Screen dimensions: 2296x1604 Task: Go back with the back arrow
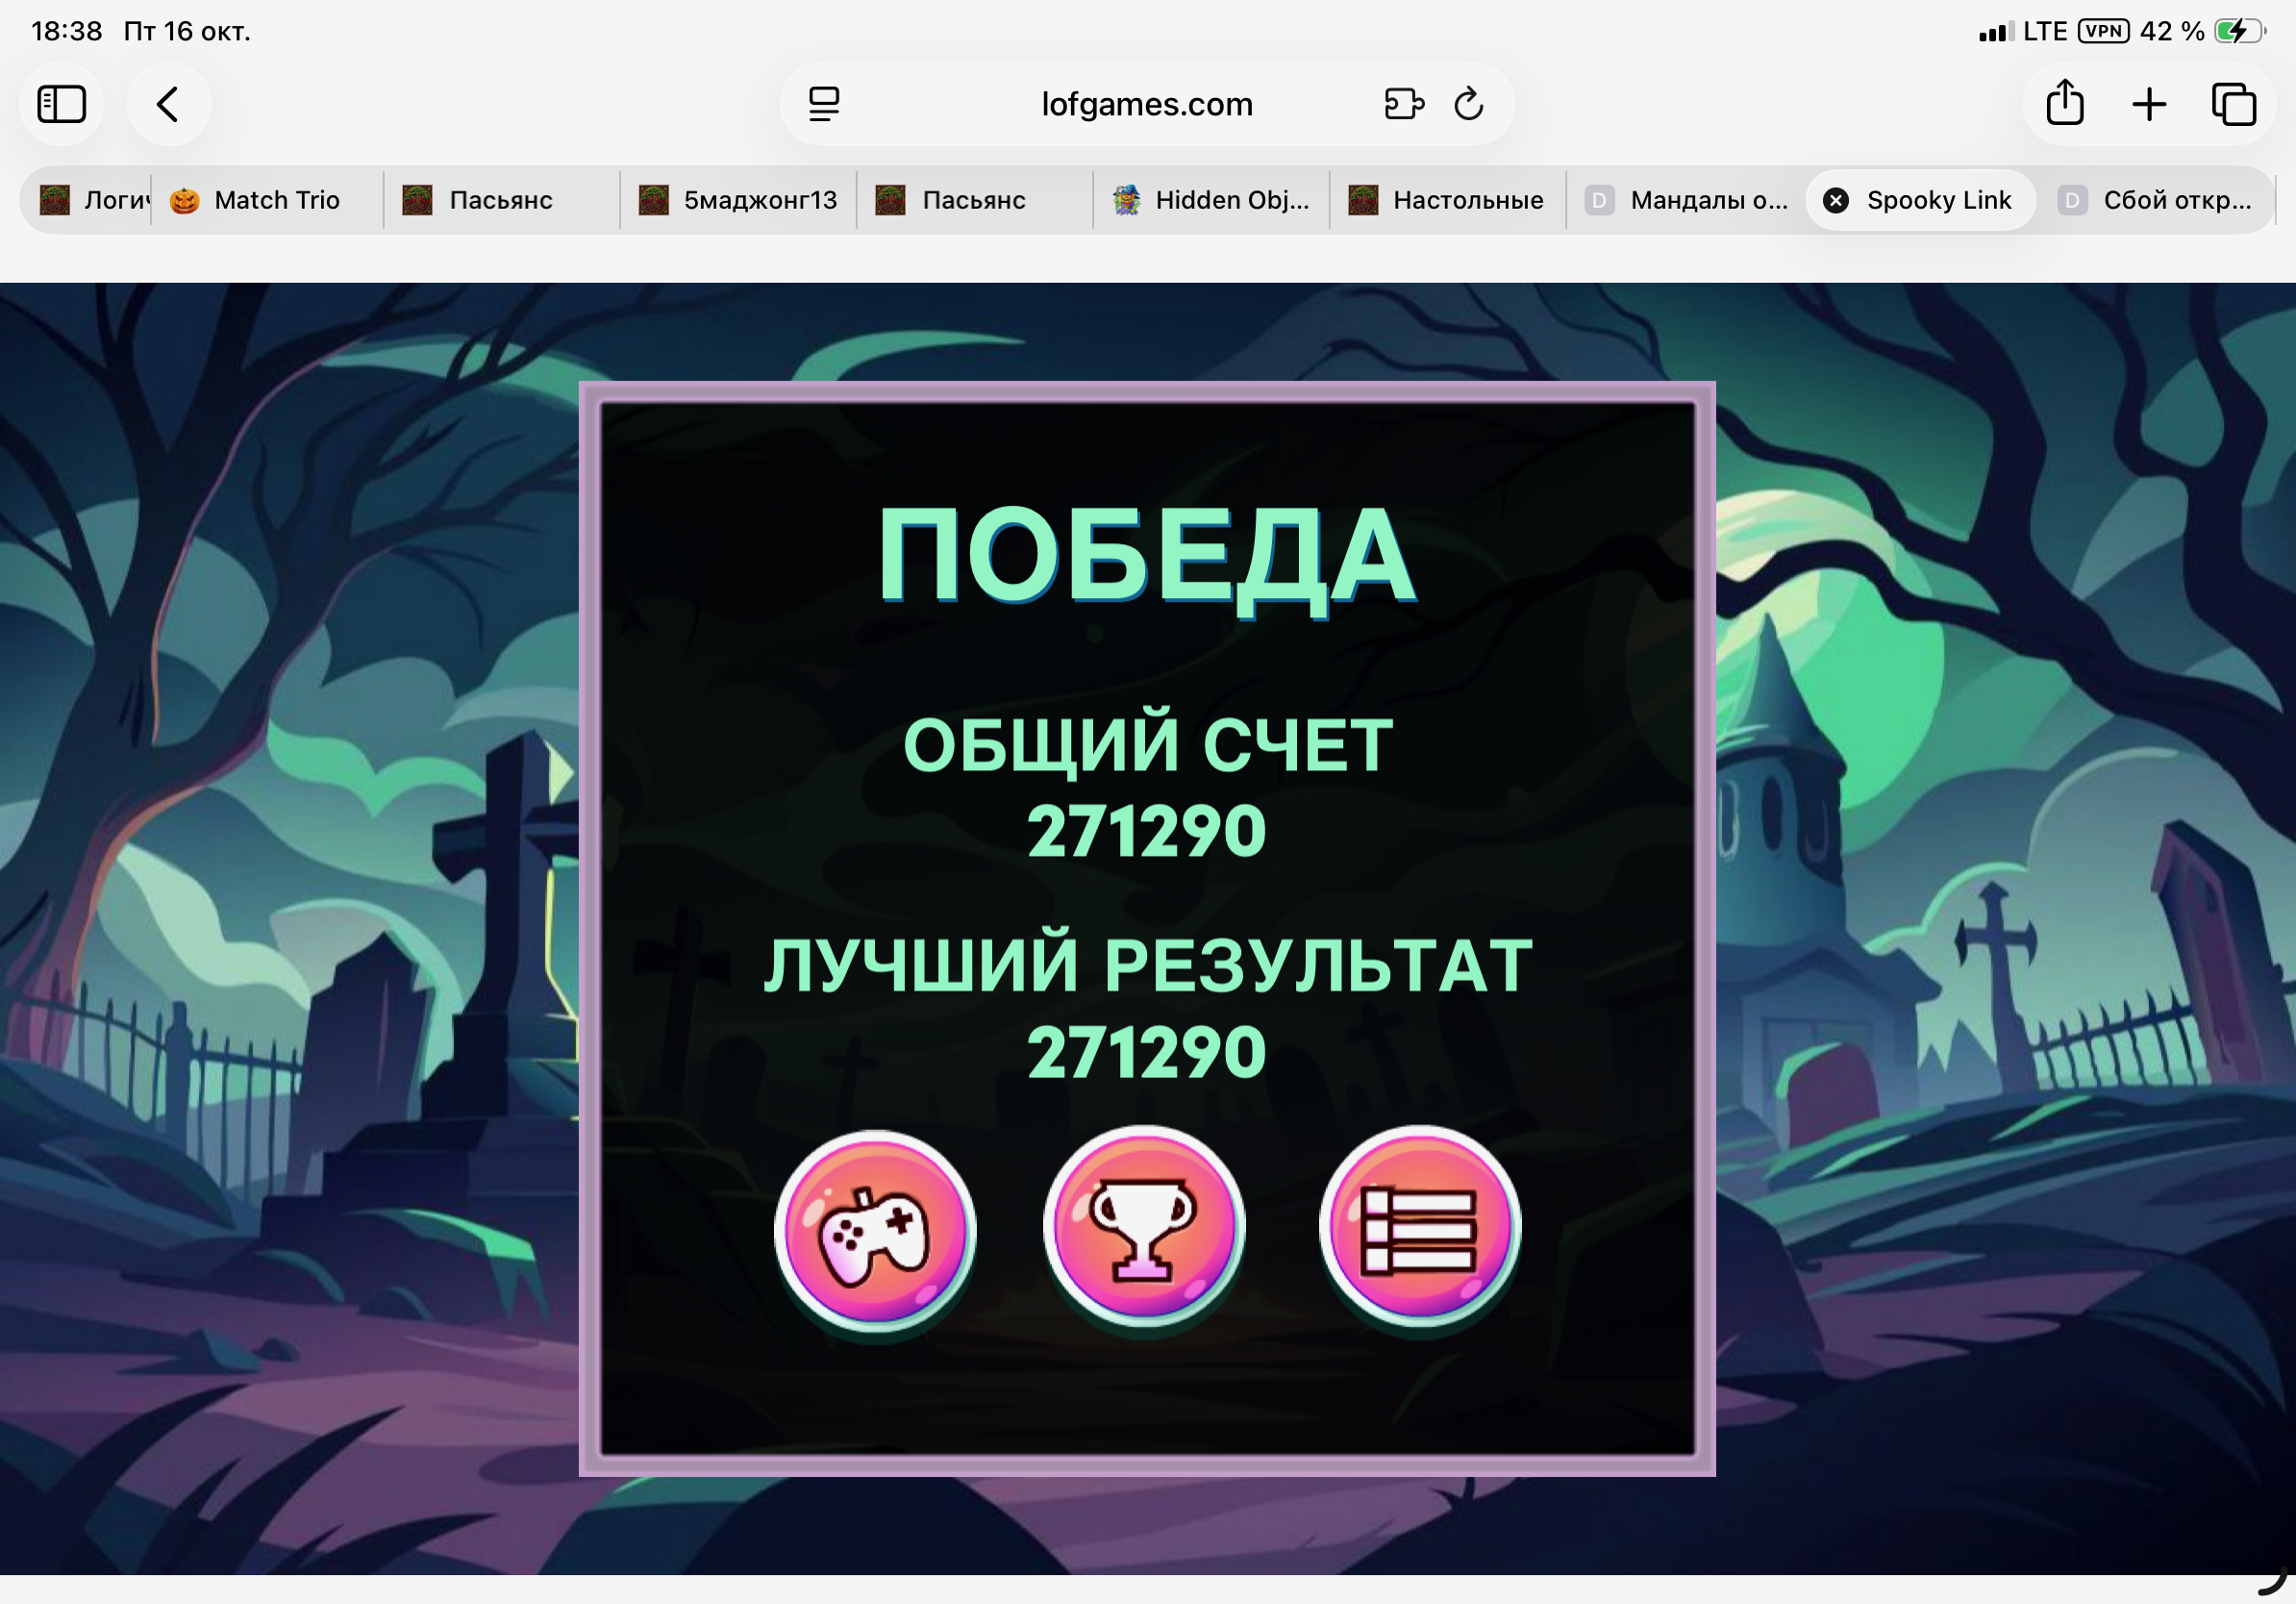[x=168, y=104]
